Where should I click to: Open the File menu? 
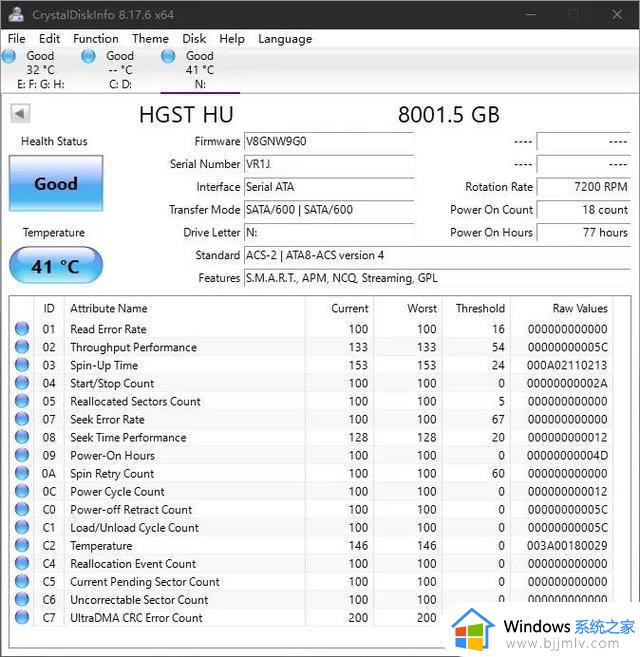(17, 39)
